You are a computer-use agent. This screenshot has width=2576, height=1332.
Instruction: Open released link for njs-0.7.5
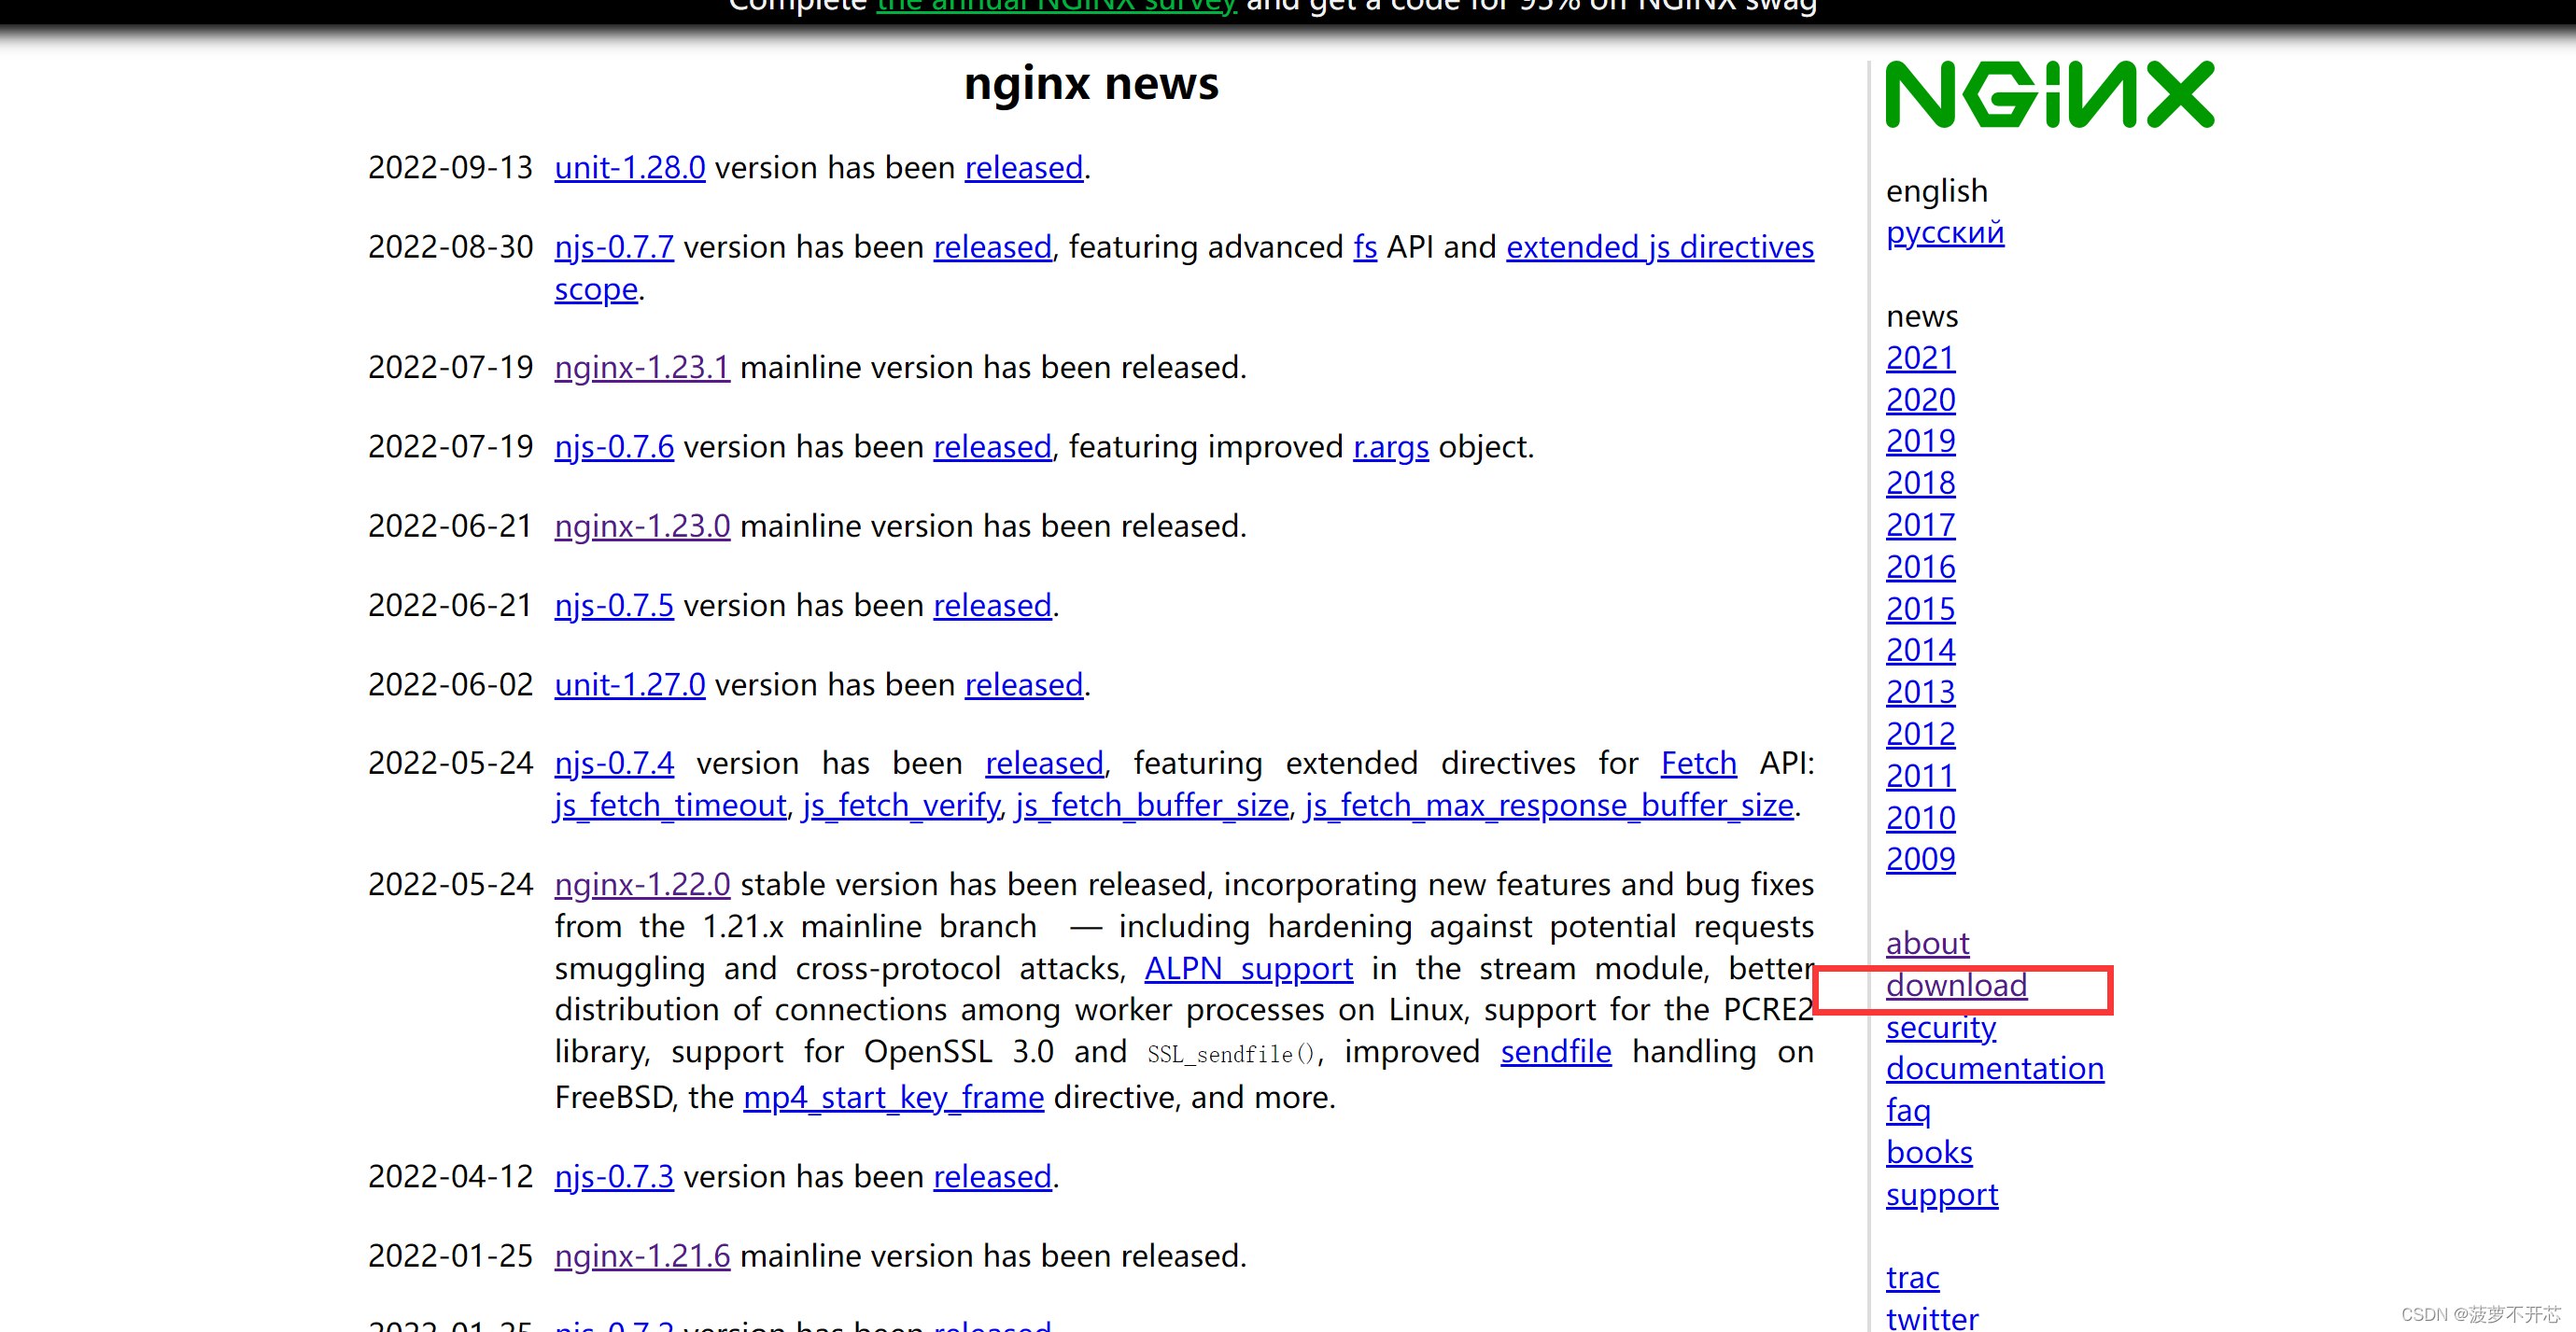pyautogui.click(x=992, y=605)
